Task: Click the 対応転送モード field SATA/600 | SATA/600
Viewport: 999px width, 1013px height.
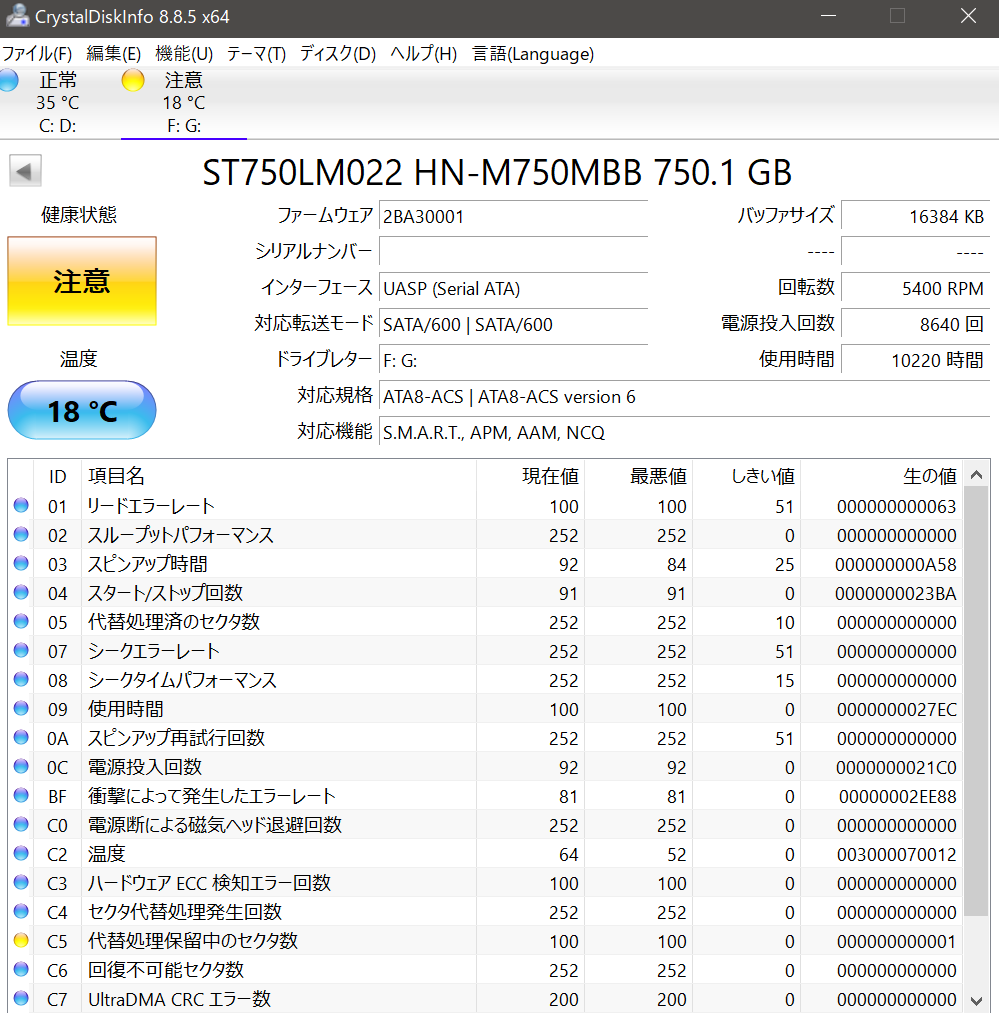Action: coord(514,324)
